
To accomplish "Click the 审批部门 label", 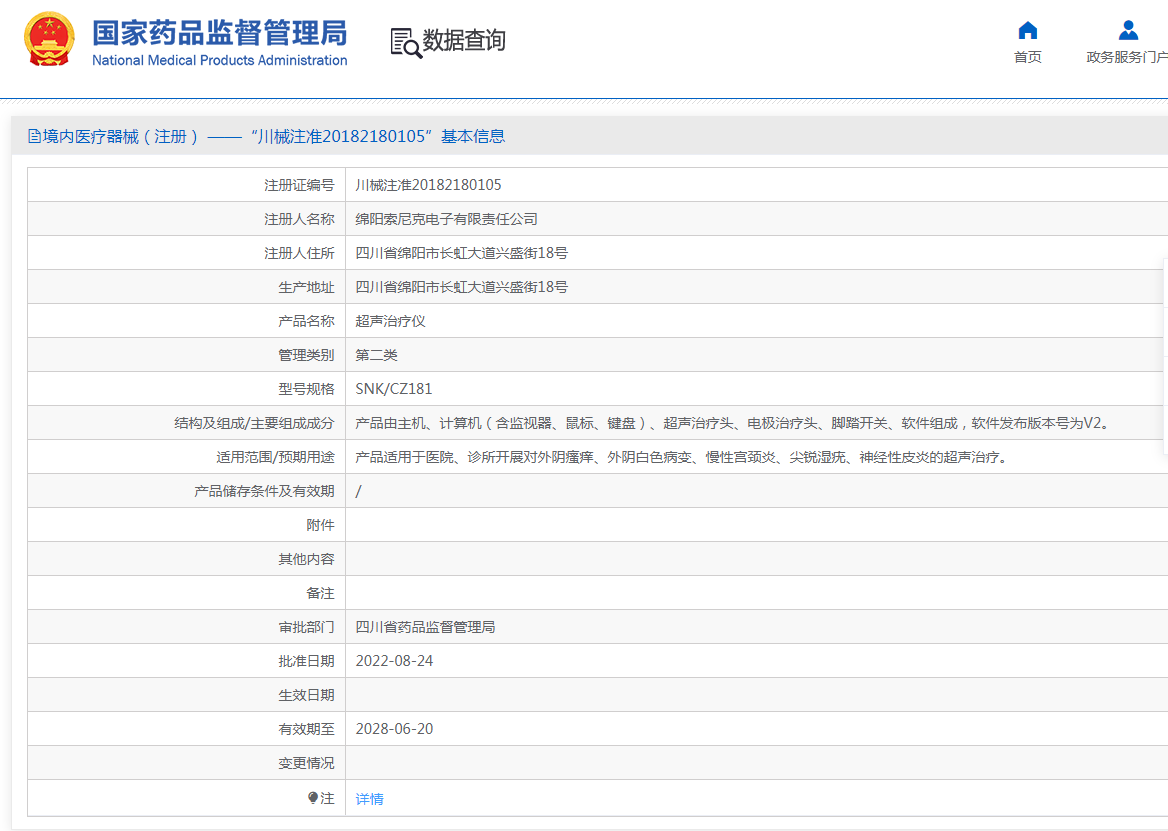I will coord(306,627).
